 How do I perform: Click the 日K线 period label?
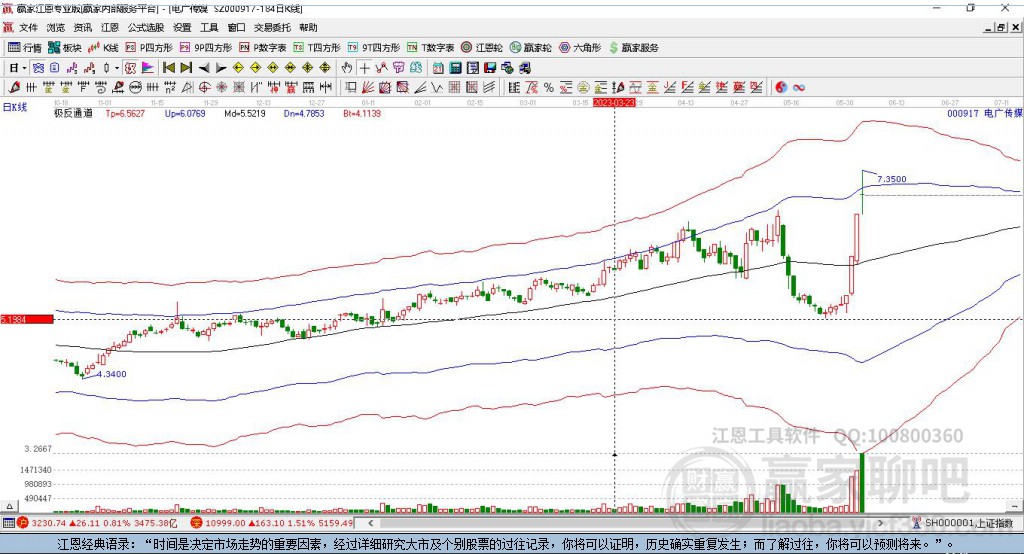tap(15, 107)
